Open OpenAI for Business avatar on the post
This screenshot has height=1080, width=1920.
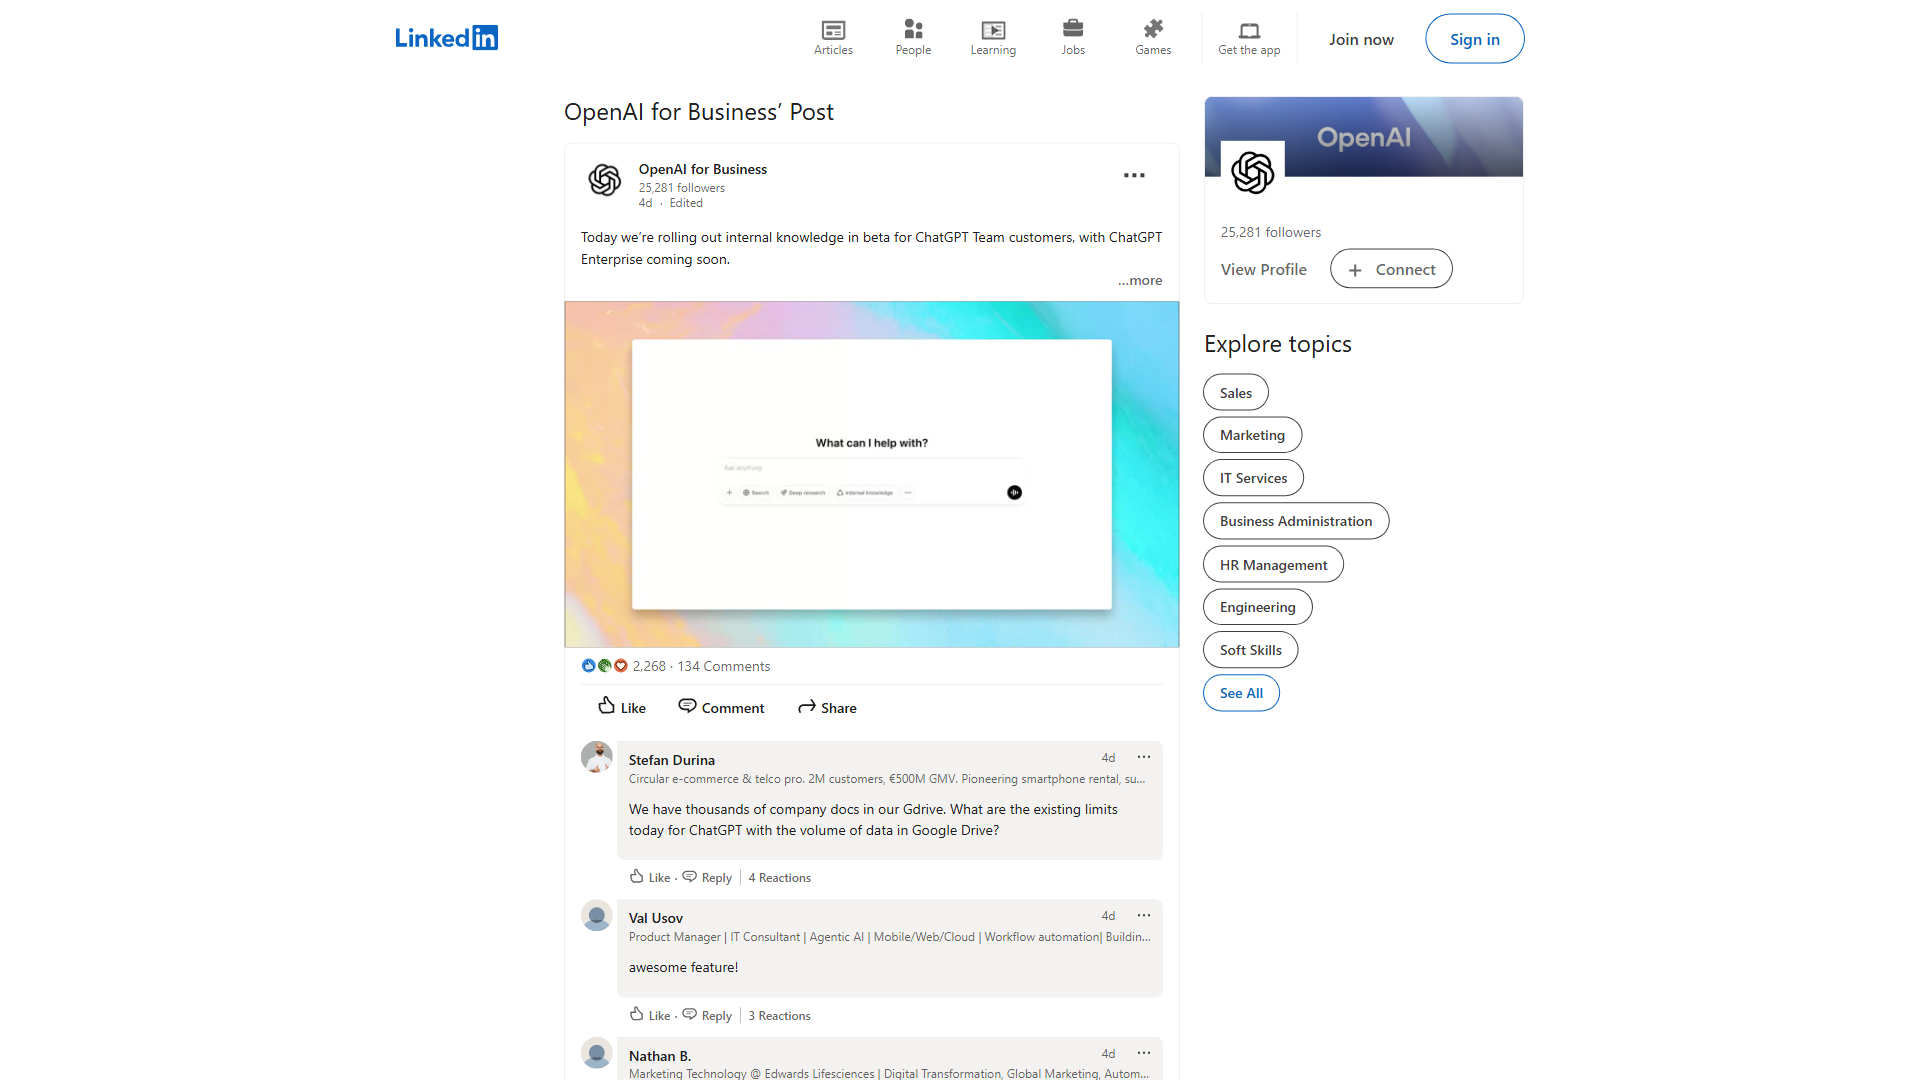pos(605,180)
